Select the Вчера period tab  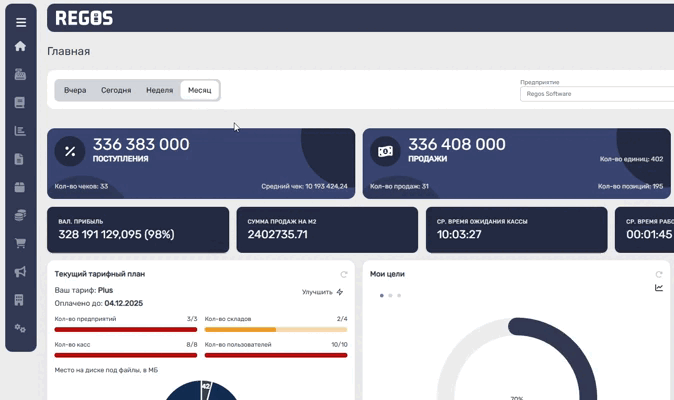pos(75,90)
